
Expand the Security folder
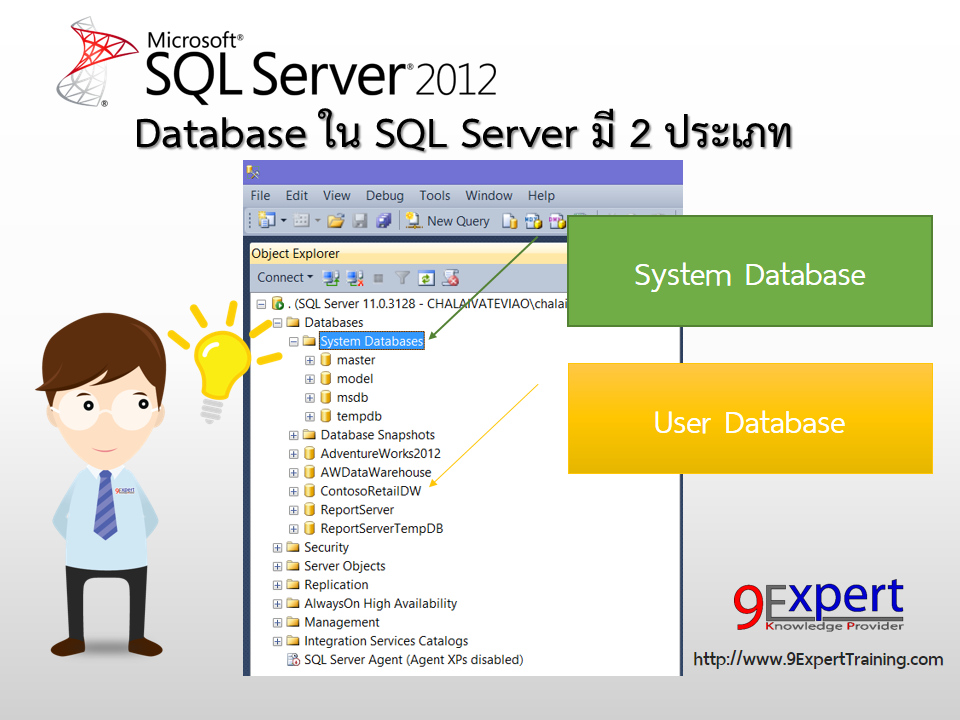(x=277, y=547)
